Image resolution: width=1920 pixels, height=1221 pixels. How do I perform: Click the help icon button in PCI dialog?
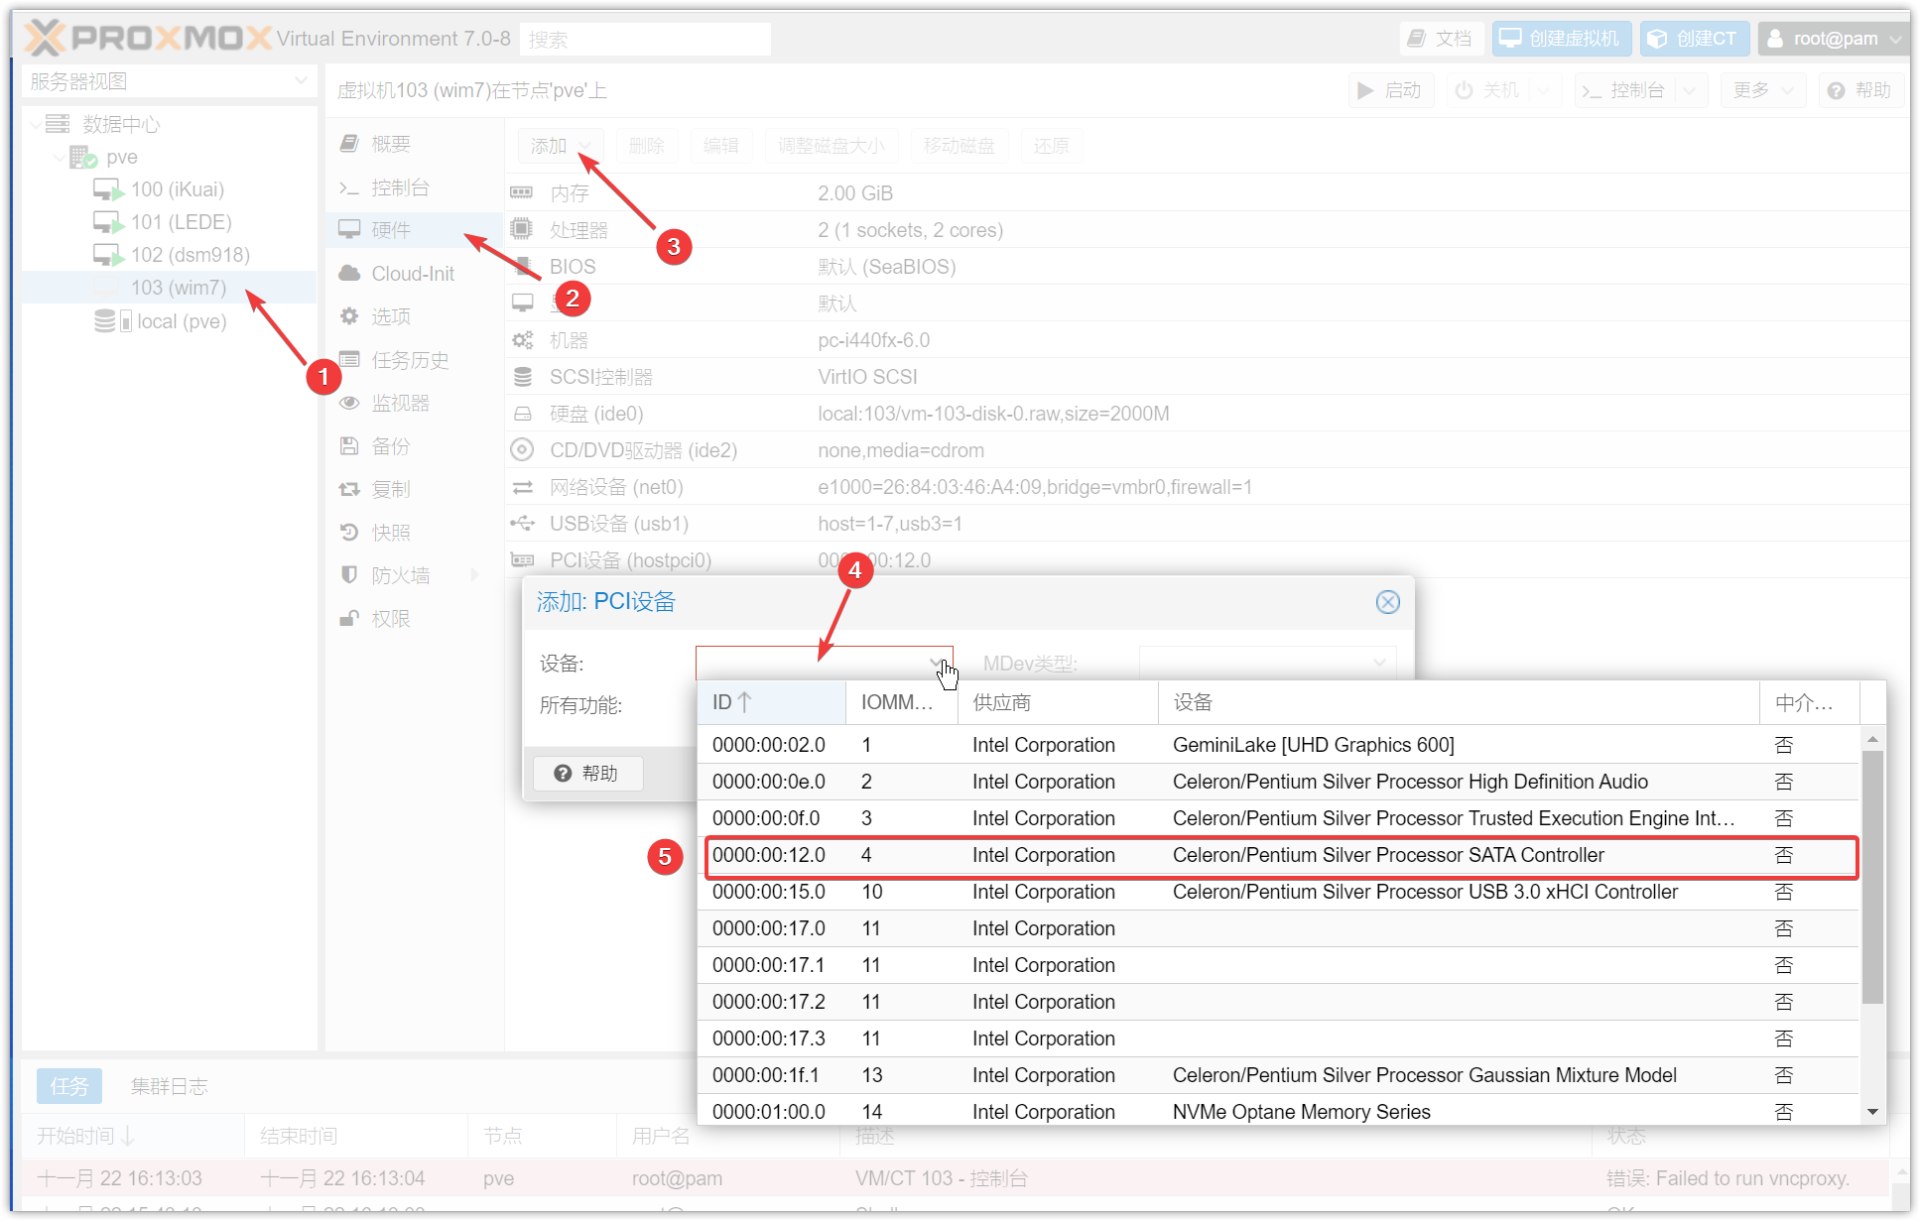tap(587, 773)
